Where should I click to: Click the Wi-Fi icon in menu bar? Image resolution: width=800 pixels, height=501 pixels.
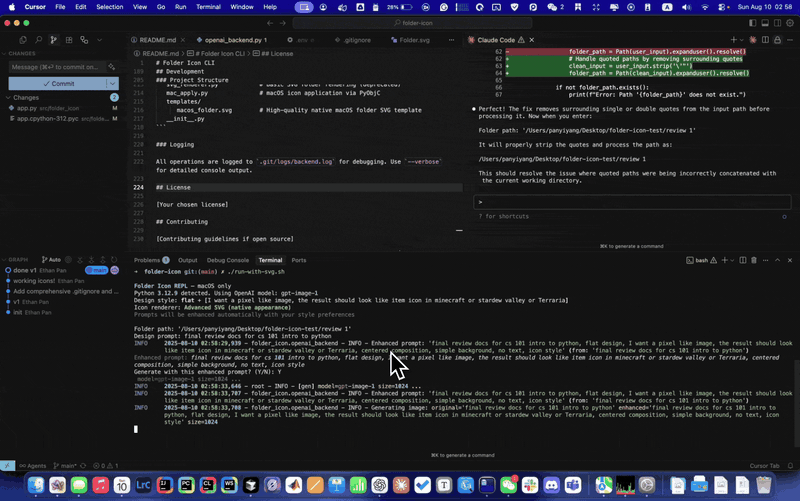[x=705, y=7]
